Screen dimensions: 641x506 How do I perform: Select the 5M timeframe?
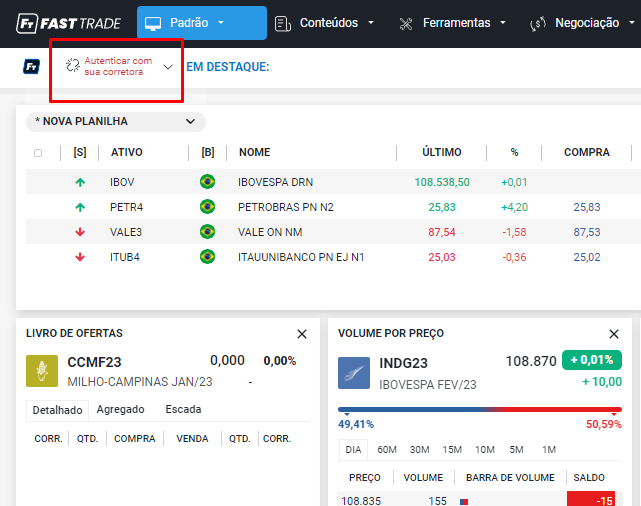516,450
